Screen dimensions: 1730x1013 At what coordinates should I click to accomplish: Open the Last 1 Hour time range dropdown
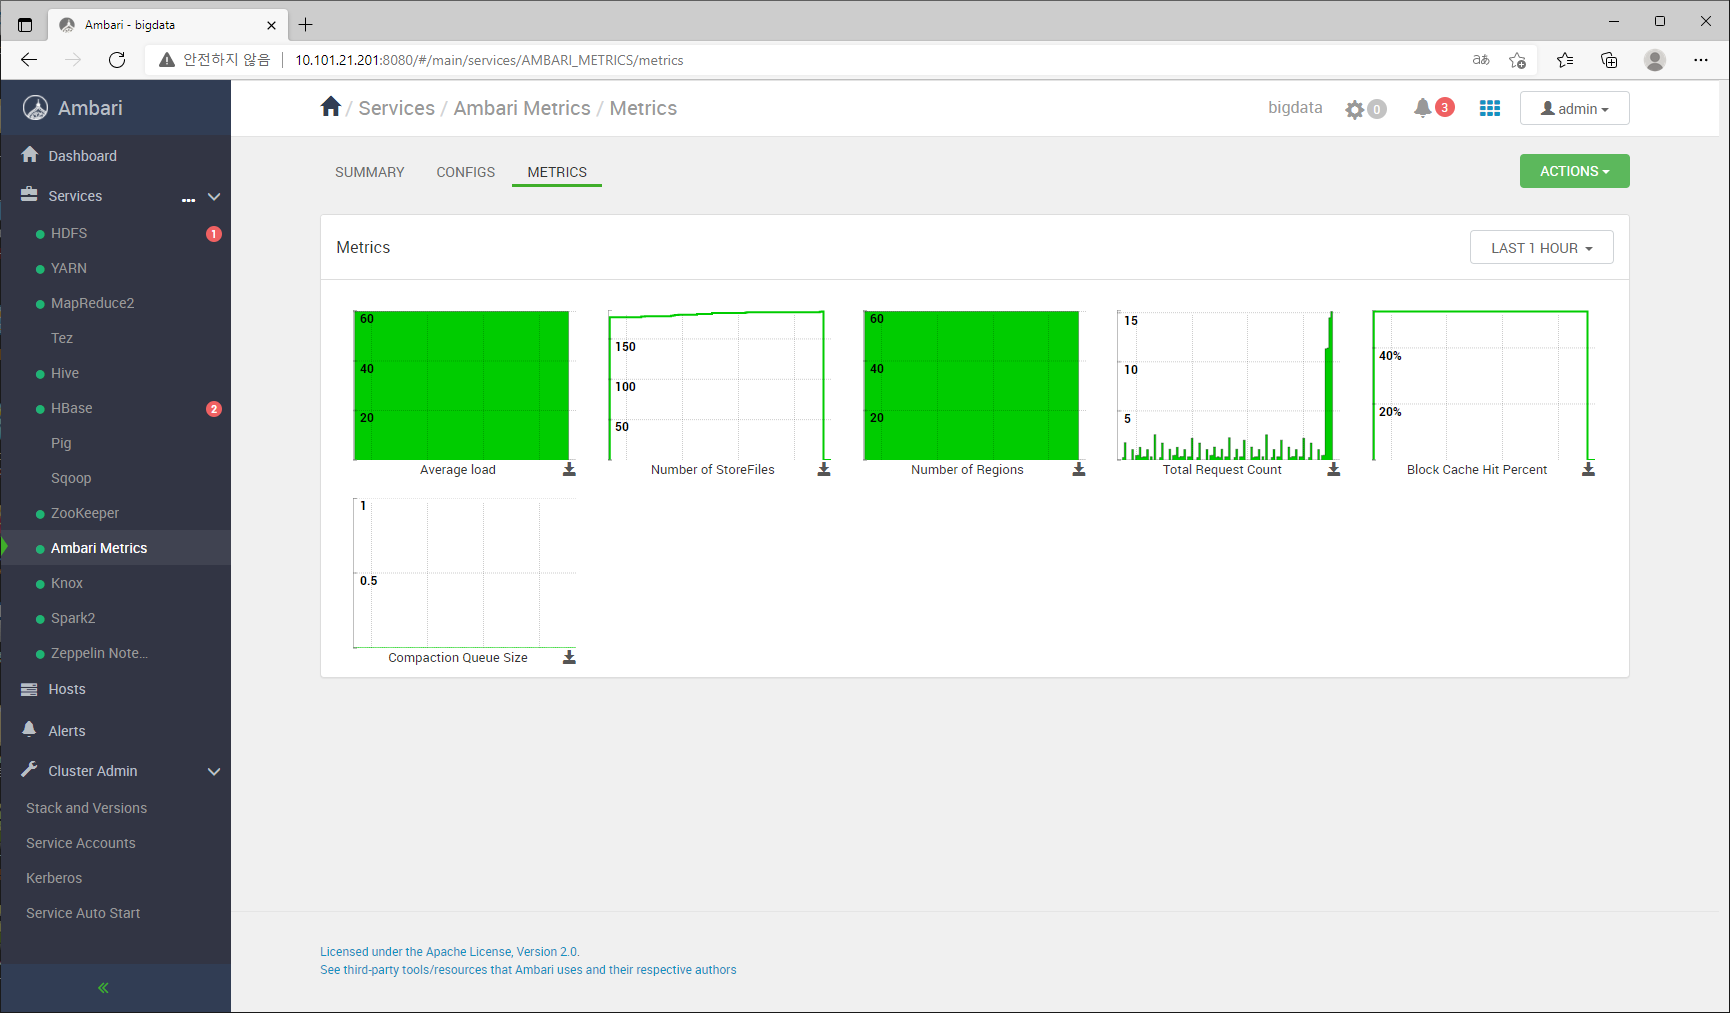point(1541,248)
